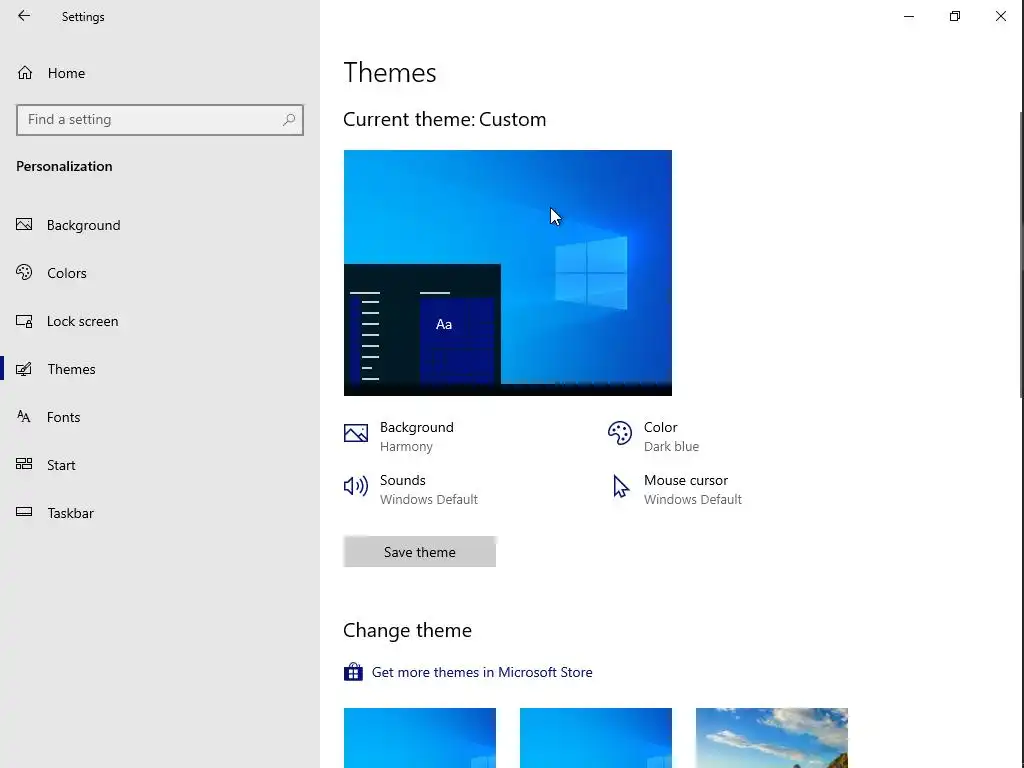This screenshot has width=1024, height=768.
Task: Click the Themes icon in sidebar
Action: 24,369
